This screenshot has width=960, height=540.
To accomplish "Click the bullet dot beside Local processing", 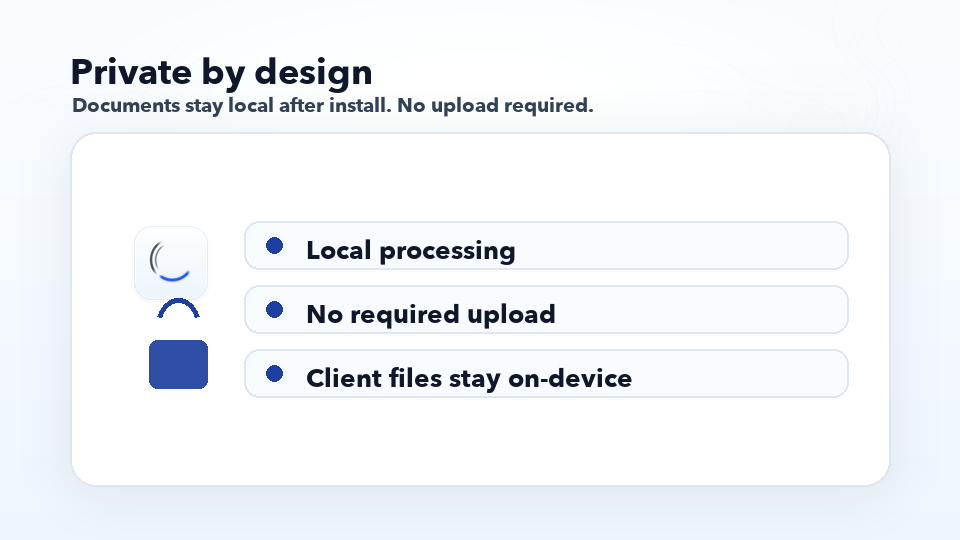I will point(274,246).
